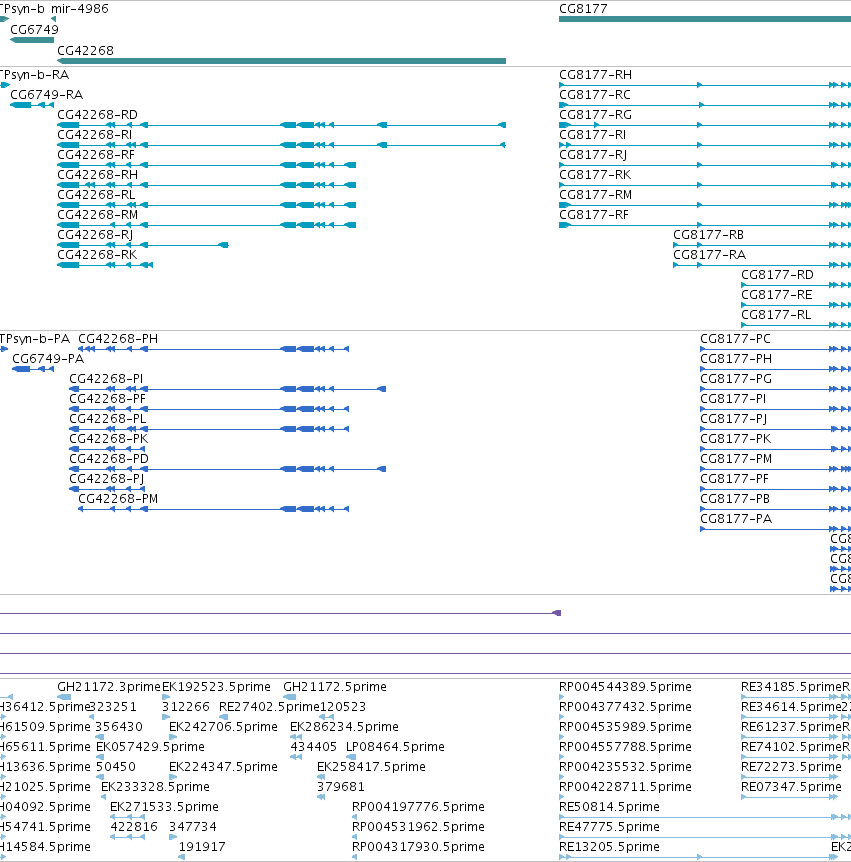Viewport: 851px width, 862px height.
Task: Select the CG8177-RM transcript label
Action: [595, 195]
